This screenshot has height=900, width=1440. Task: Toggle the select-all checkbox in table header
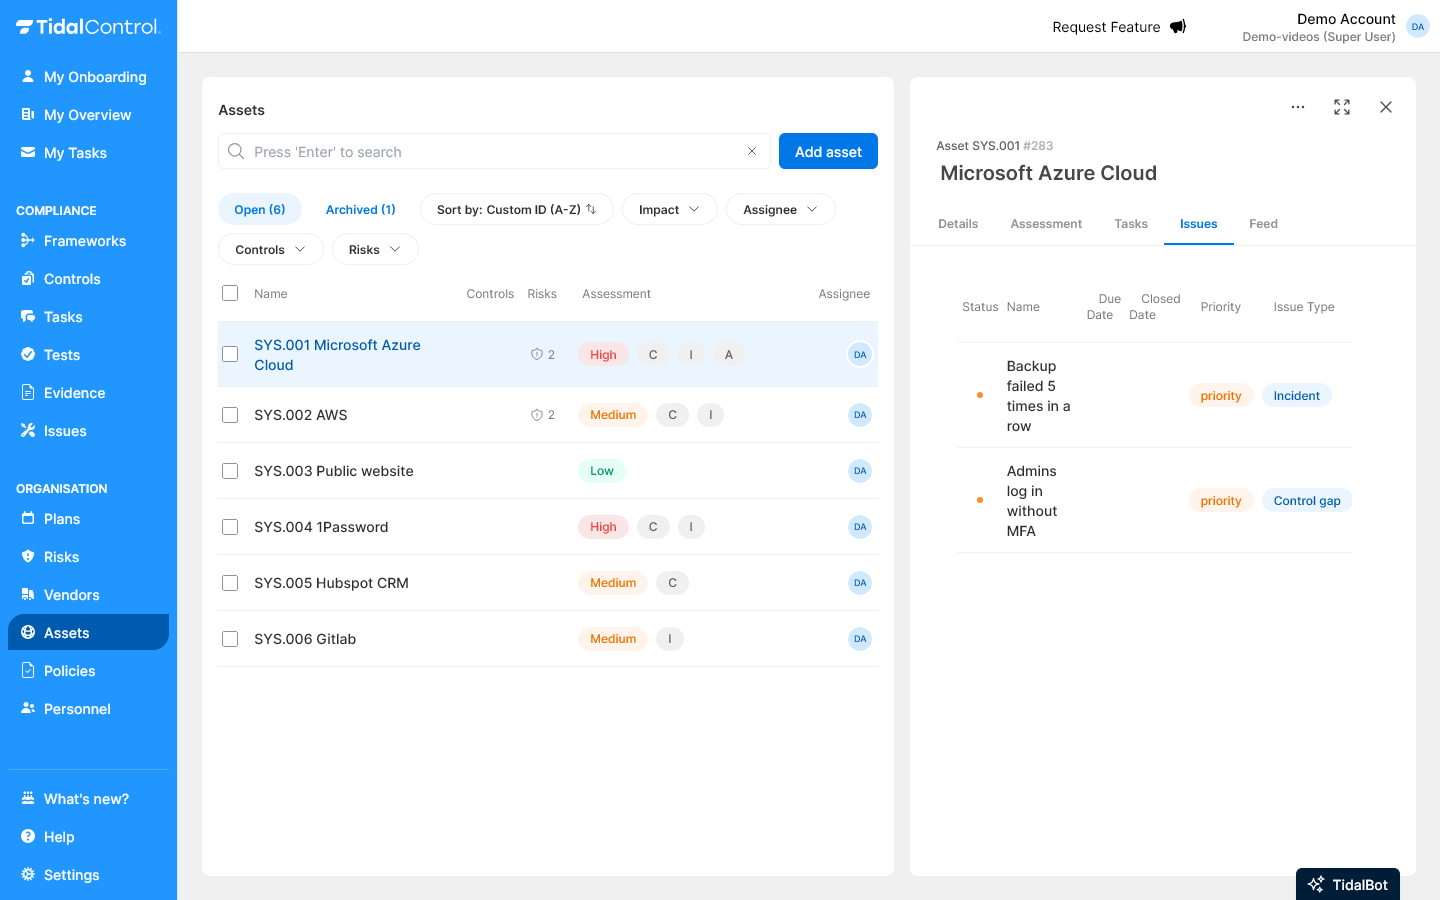pos(230,293)
